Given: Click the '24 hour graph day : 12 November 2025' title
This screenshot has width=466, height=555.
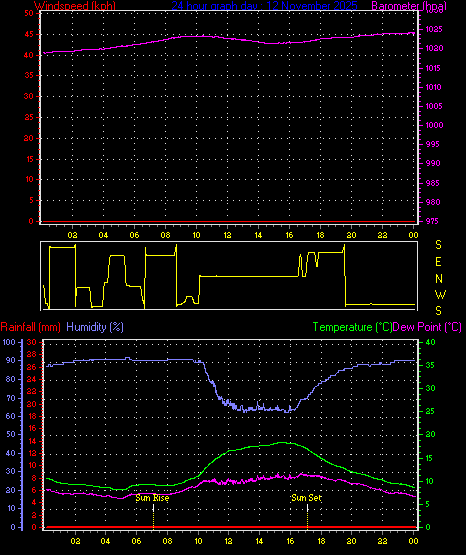Looking at the screenshot, I should click(264, 5).
